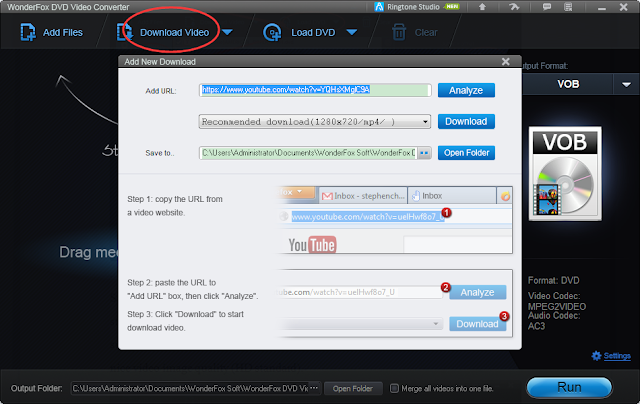Click the Step 2 instruction text
Viewport: 640px width, 404px height.
[x=193, y=289]
